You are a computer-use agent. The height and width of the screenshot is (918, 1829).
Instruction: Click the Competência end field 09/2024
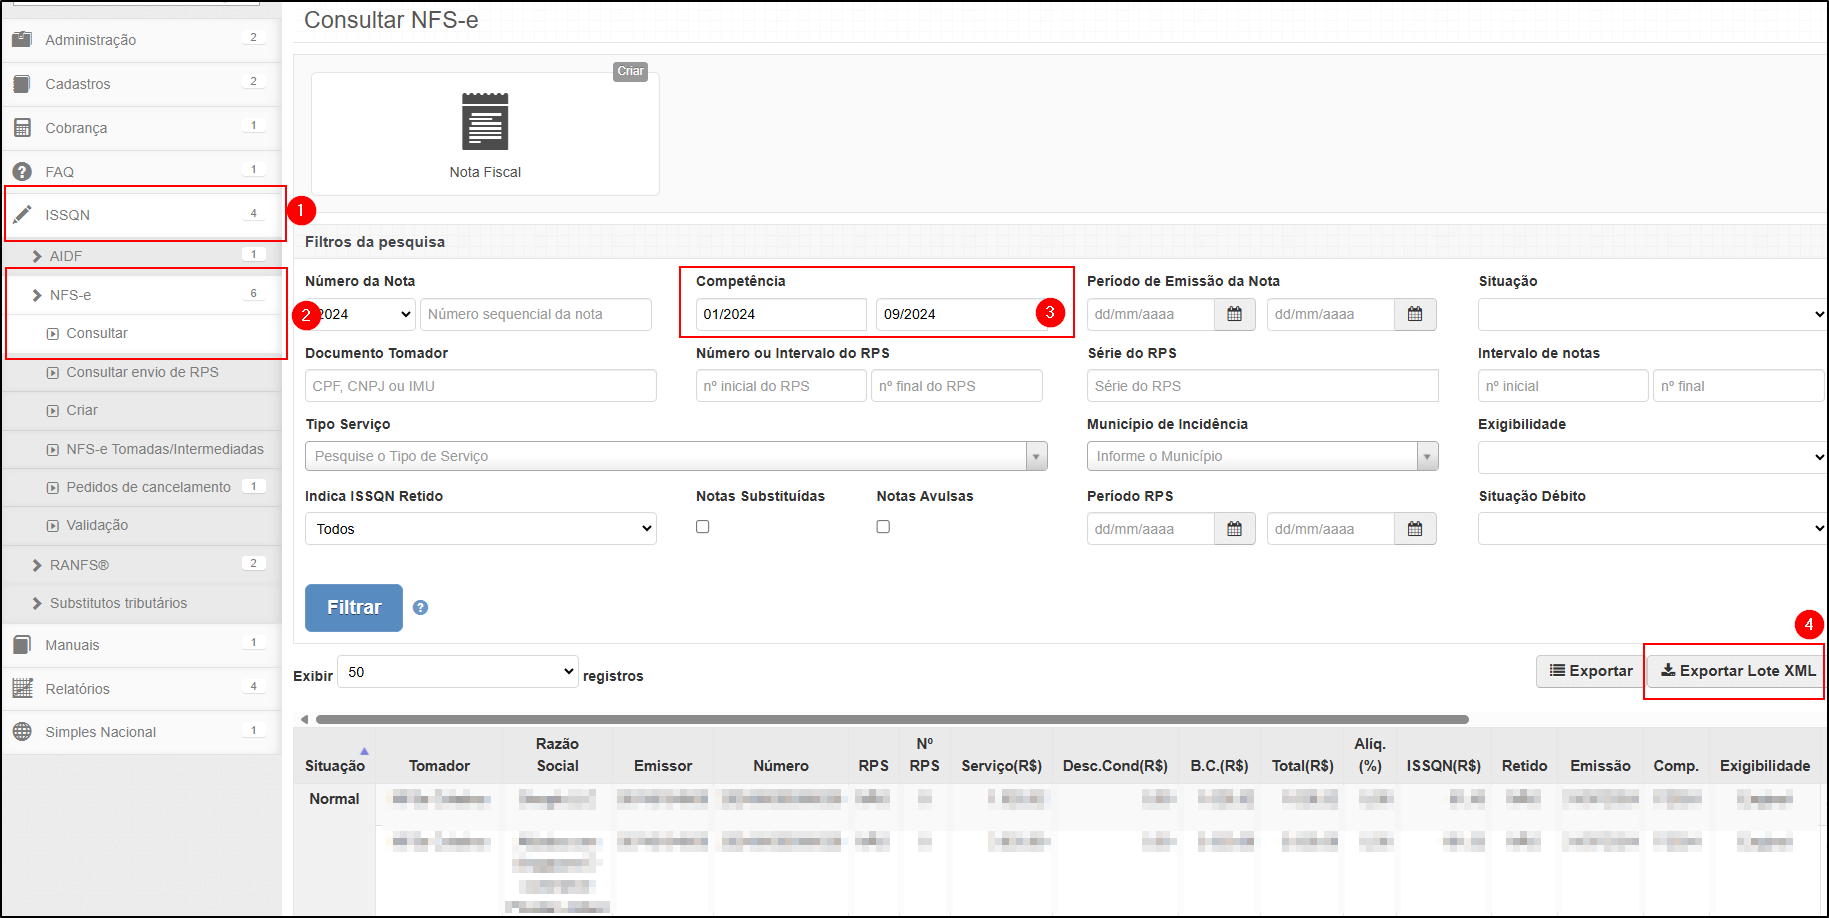pyautogui.click(x=960, y=314)
